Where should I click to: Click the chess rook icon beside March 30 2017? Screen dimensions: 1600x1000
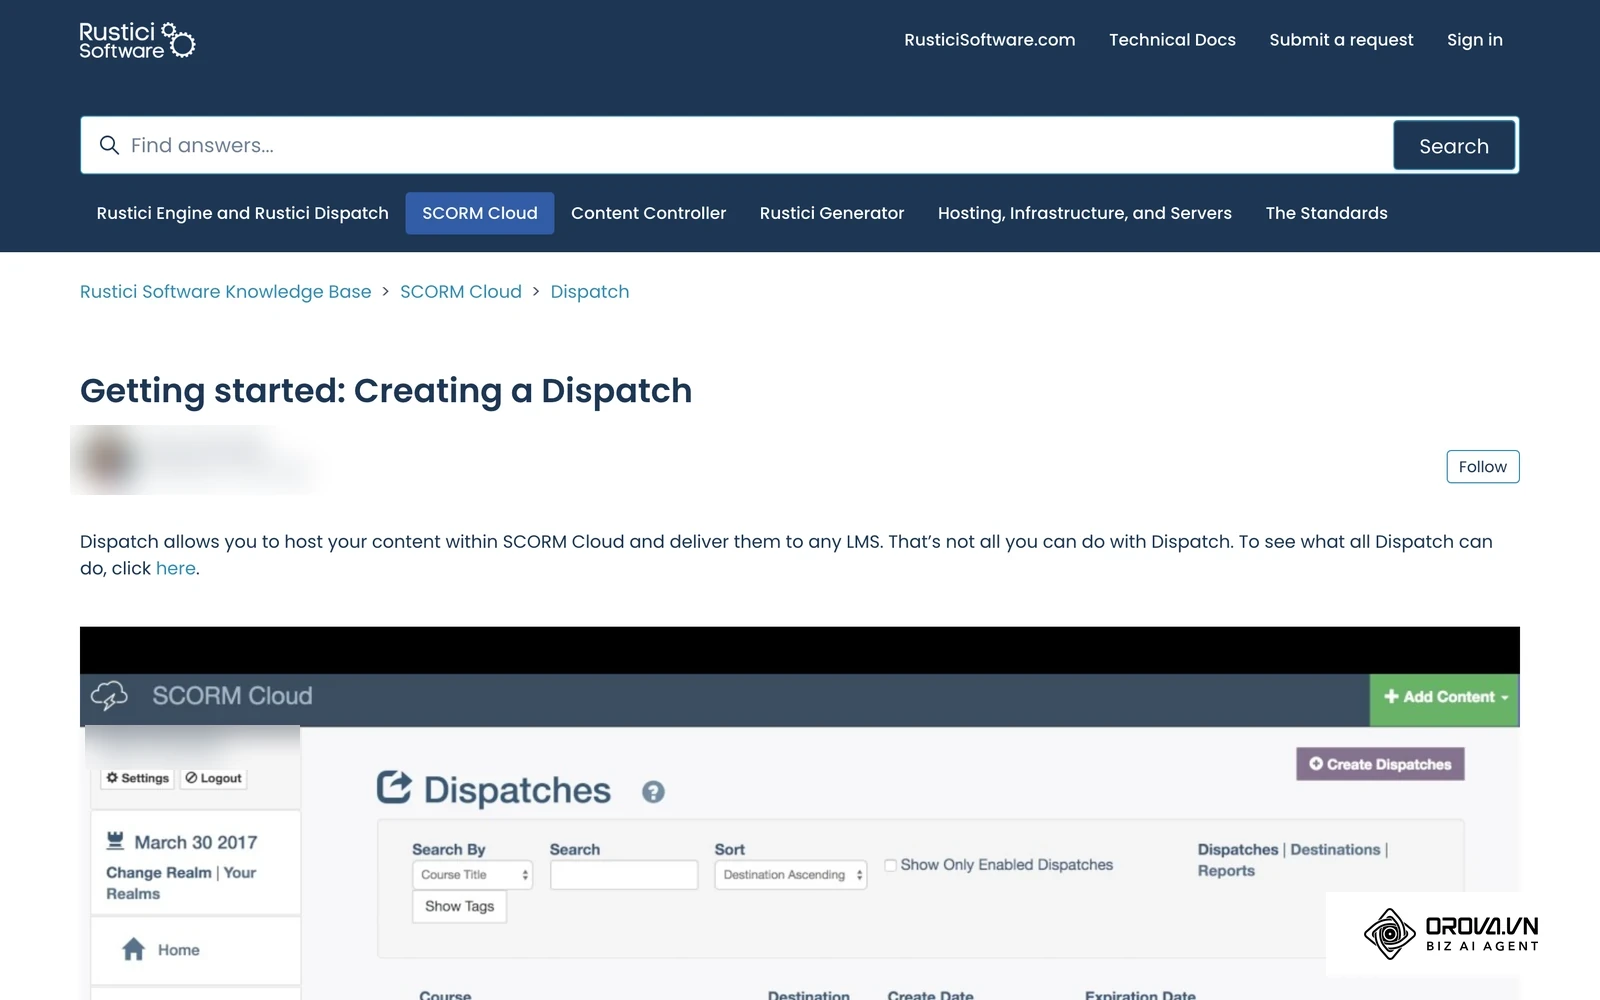click(x=115, y=841)
